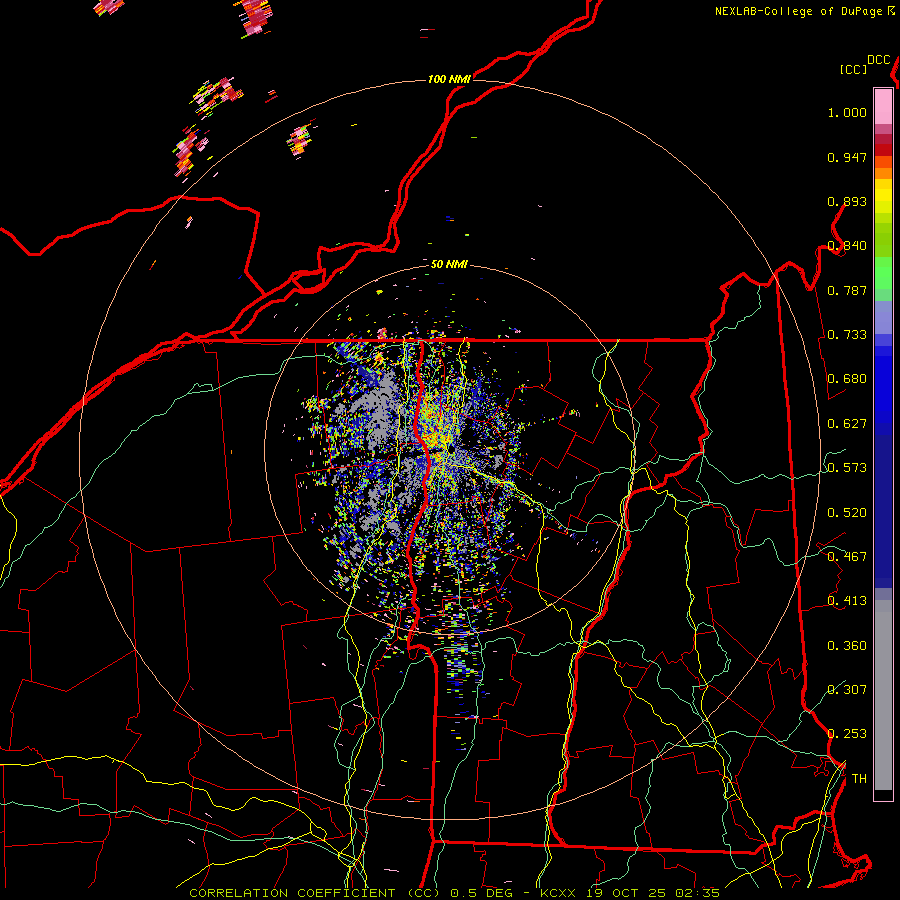
Task: Click the 0.787 scale value
Action: point(847,290)
